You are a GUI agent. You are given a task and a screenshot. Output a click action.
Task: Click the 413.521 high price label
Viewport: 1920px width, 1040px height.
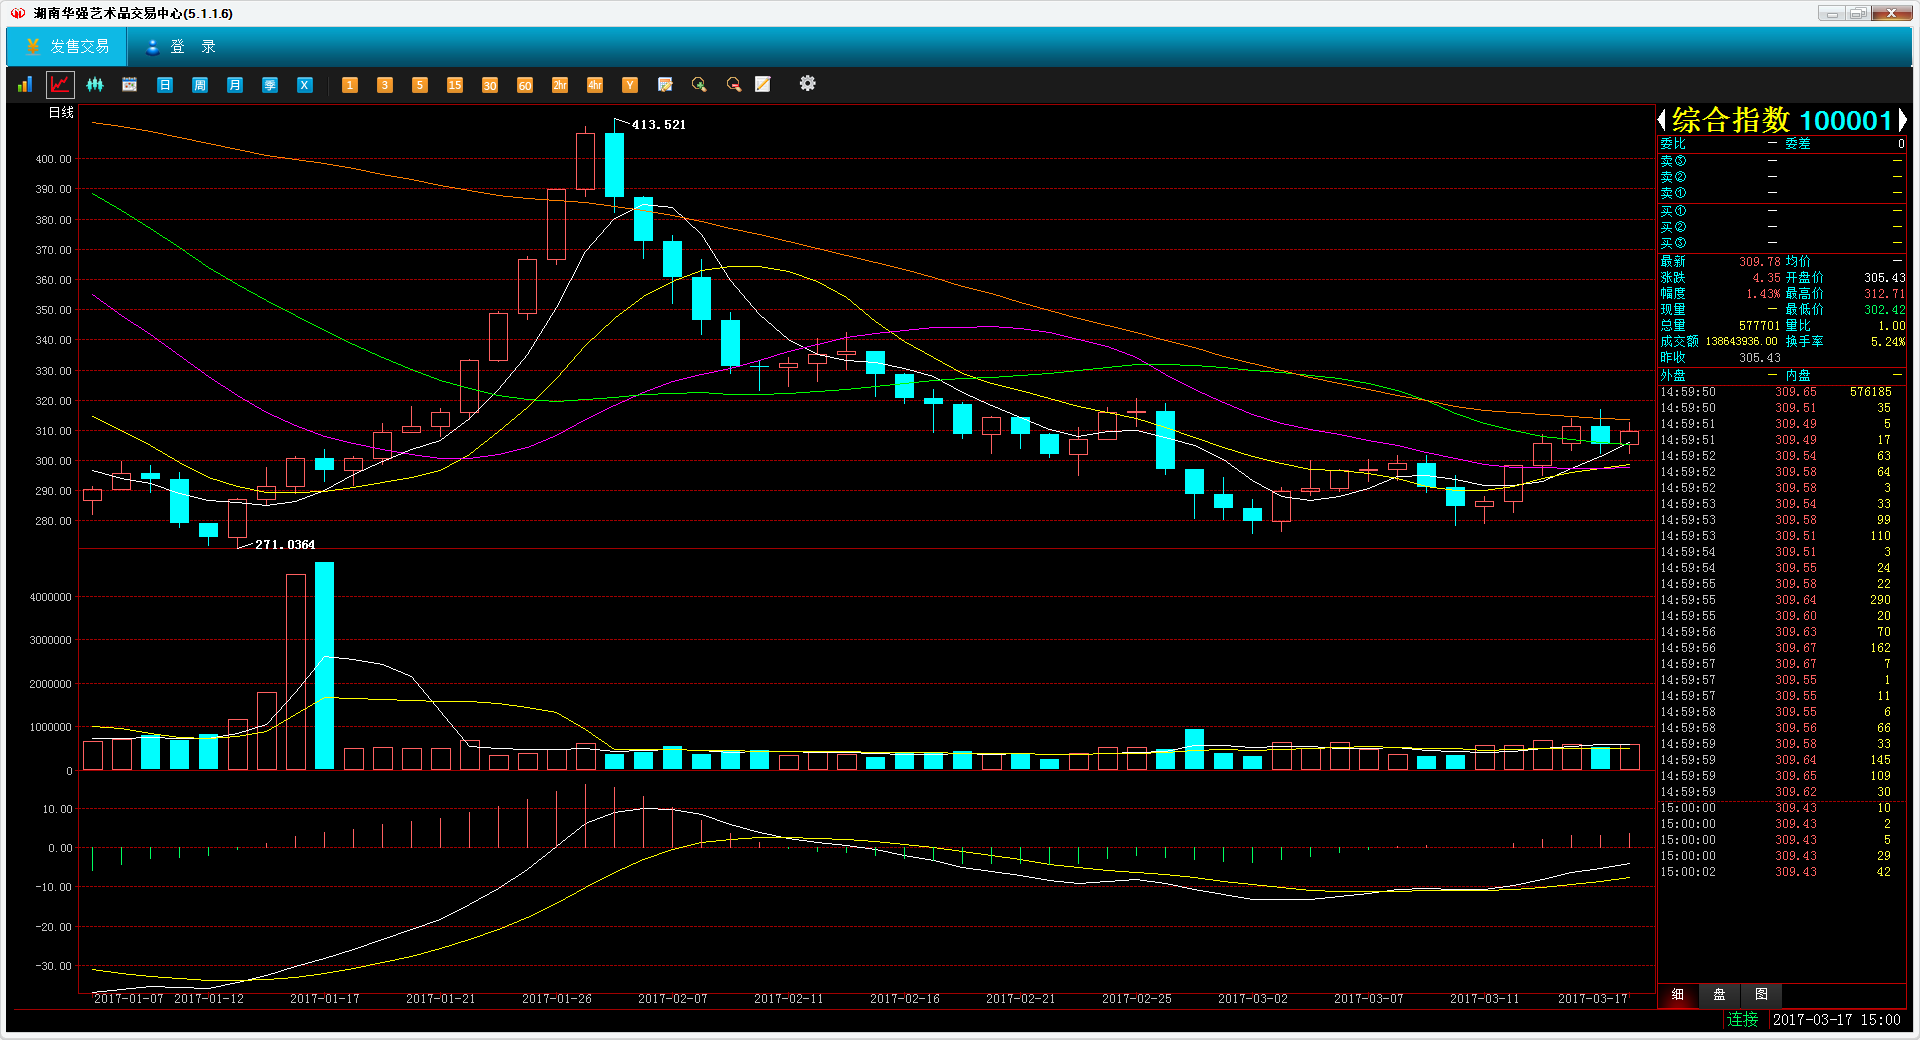tap(659, 125)
